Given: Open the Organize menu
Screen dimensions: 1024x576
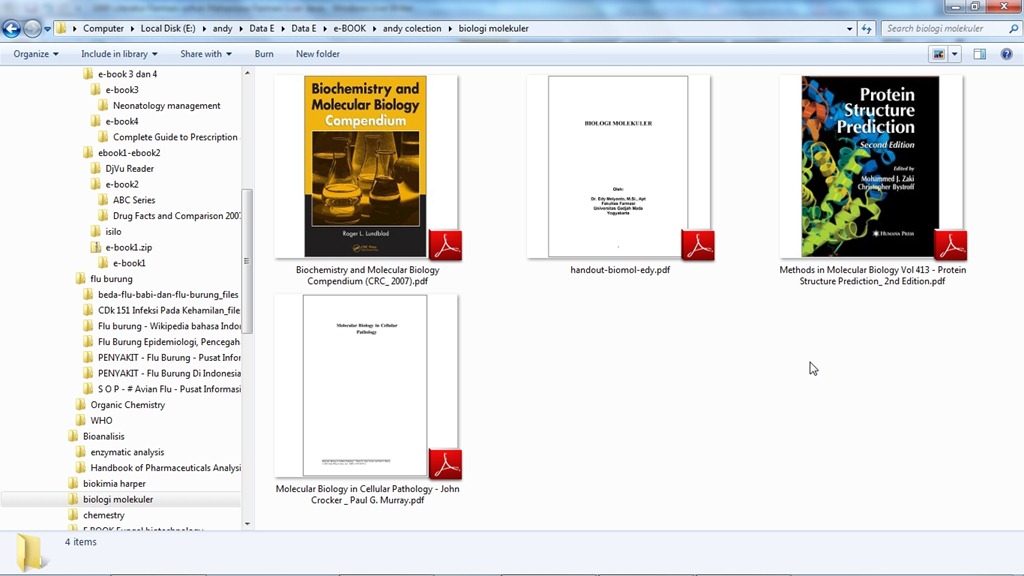Looking at the screenshot, I should click(36, 54).
